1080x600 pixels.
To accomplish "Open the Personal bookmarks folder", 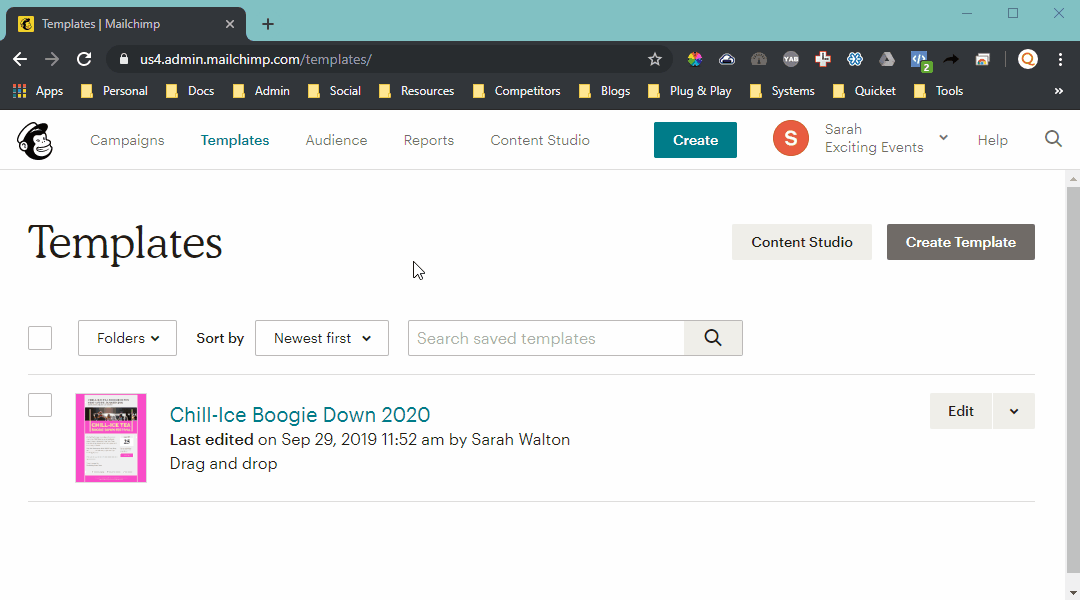I will coord(114,91).
